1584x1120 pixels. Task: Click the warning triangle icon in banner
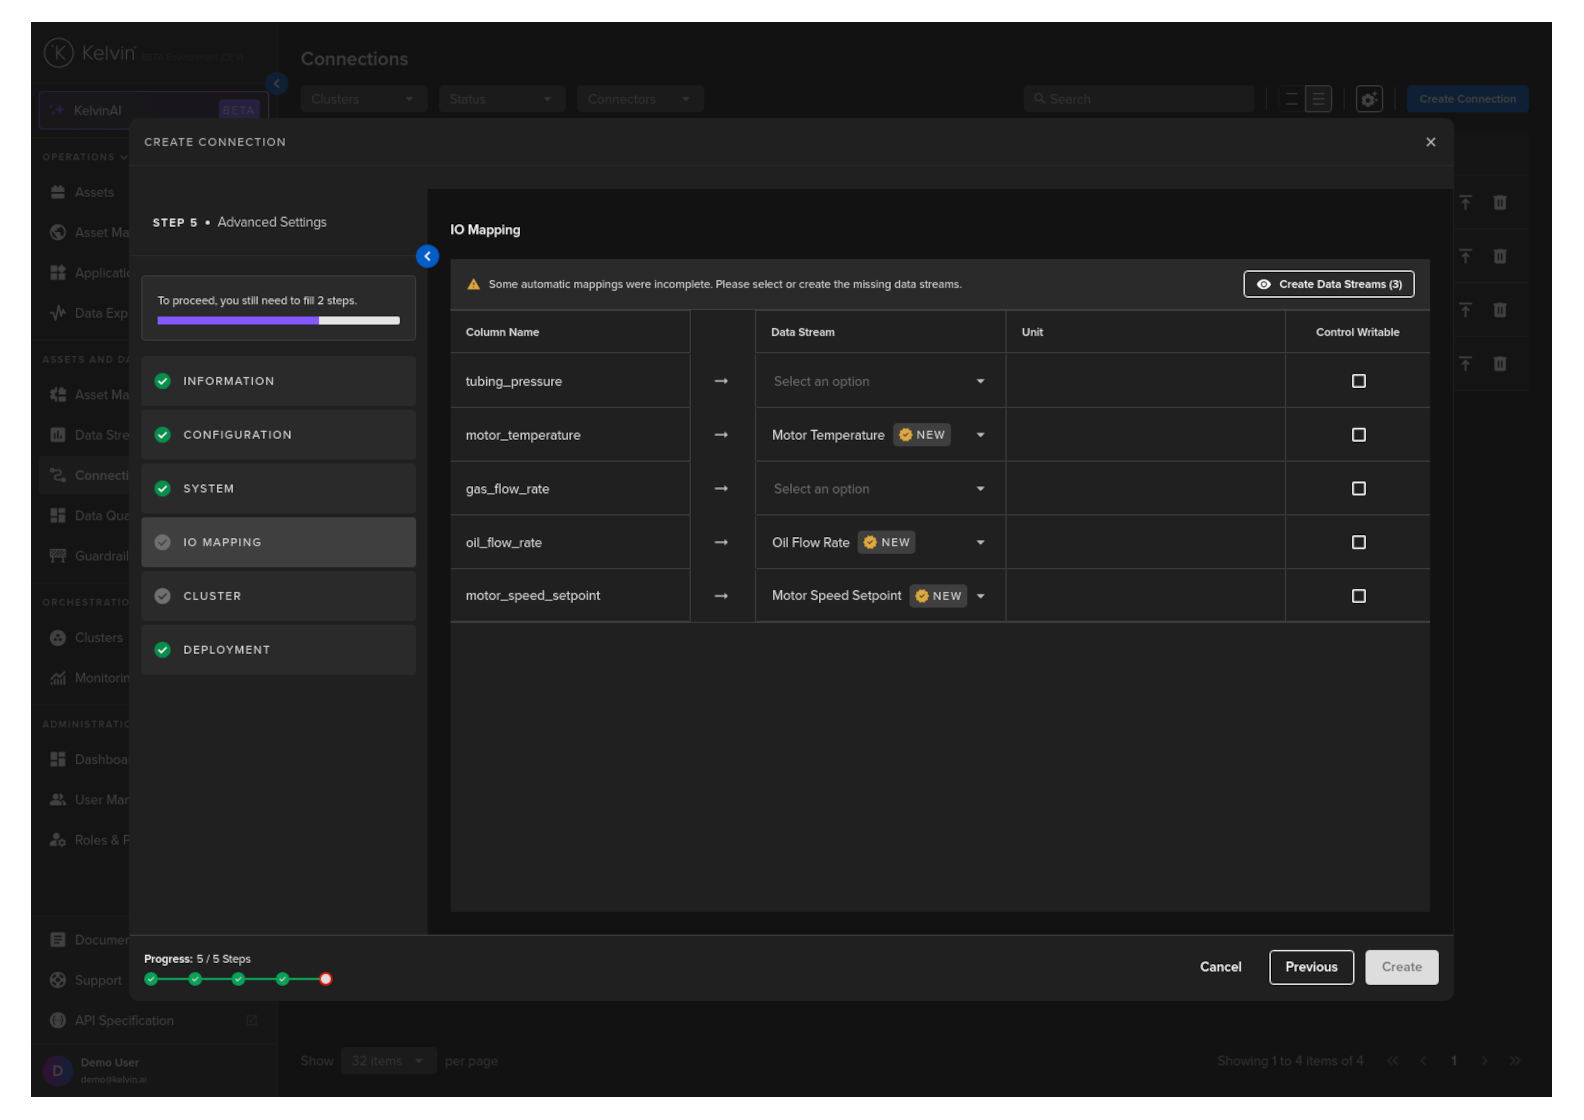[474, 285]
